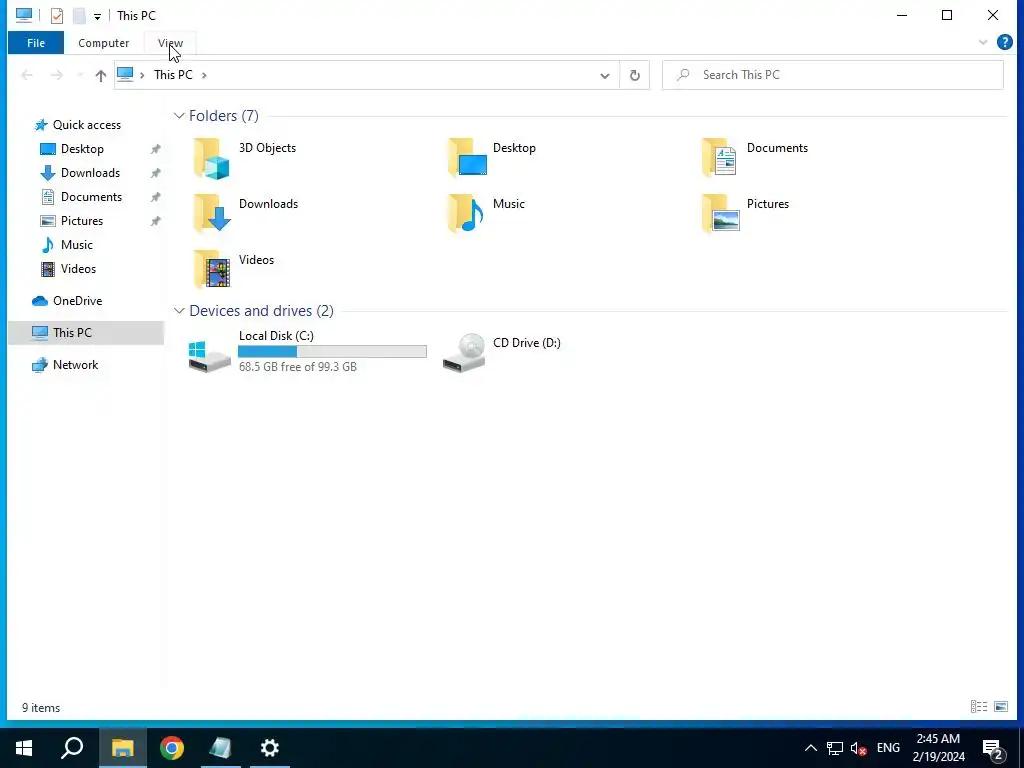Image resolution: width=1024 pixels, height=768 pixels.
Task: Collapse the Folders (7) group
Action: pyautogui.click(x=179, y=116)
